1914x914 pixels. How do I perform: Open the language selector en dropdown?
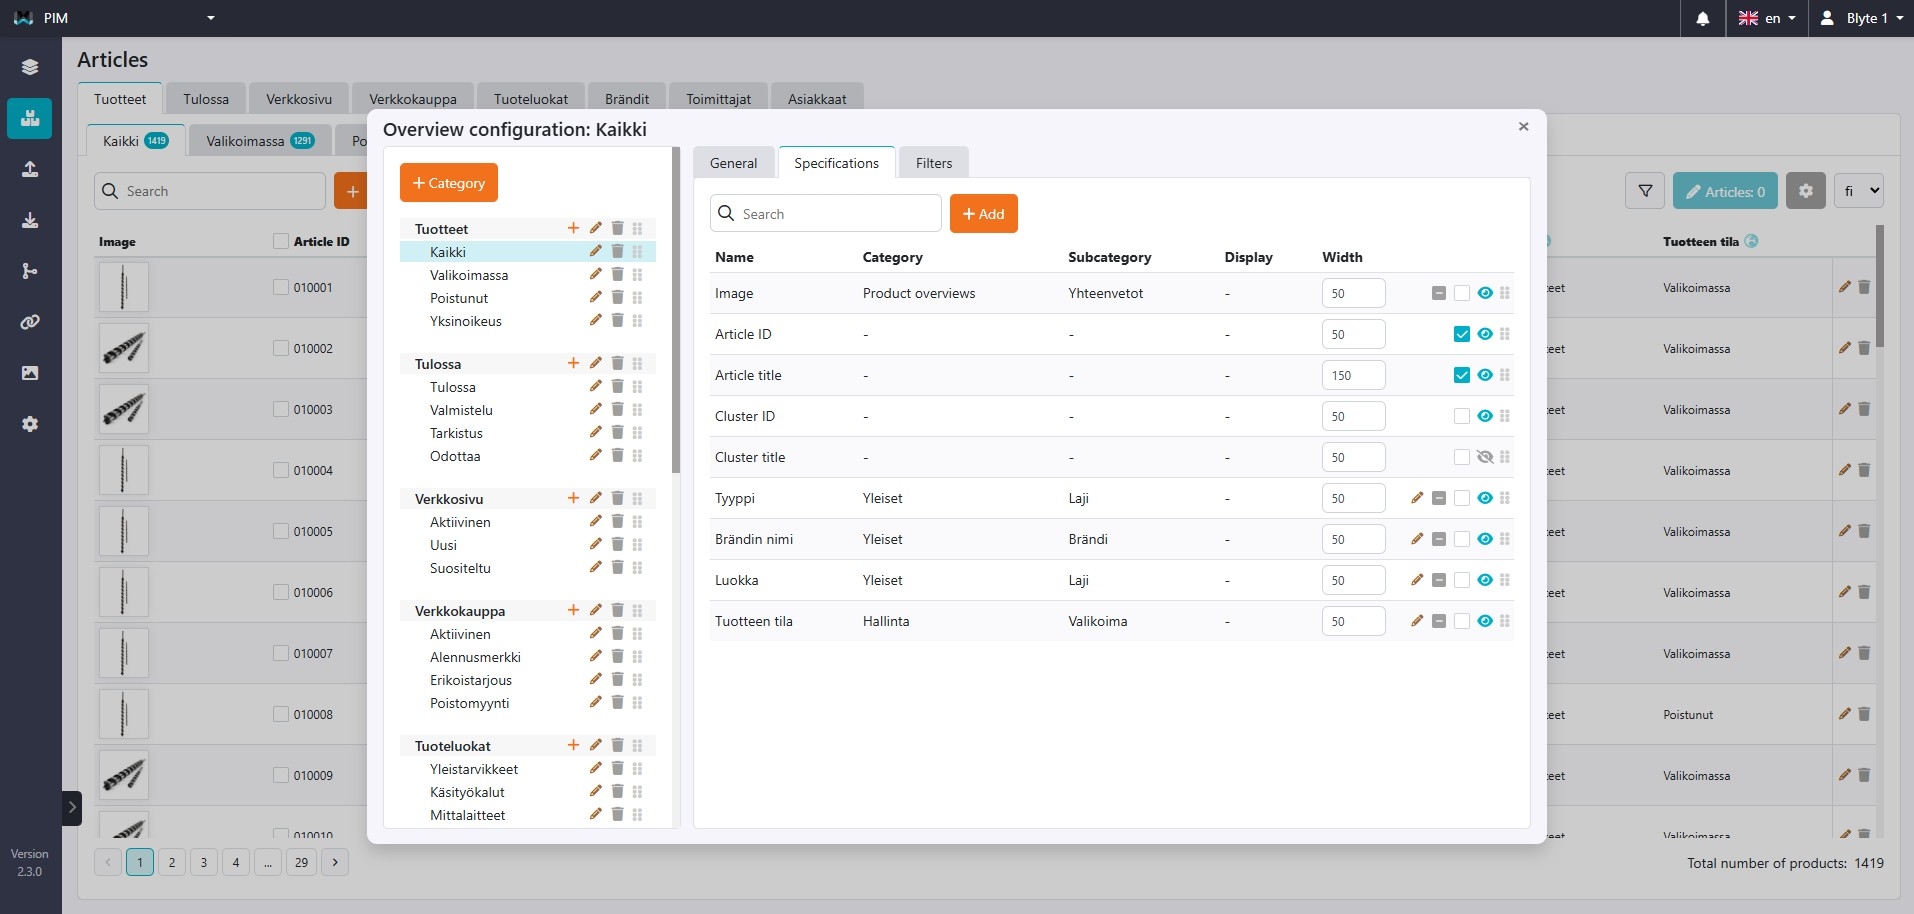click(x=1767, y=18)
